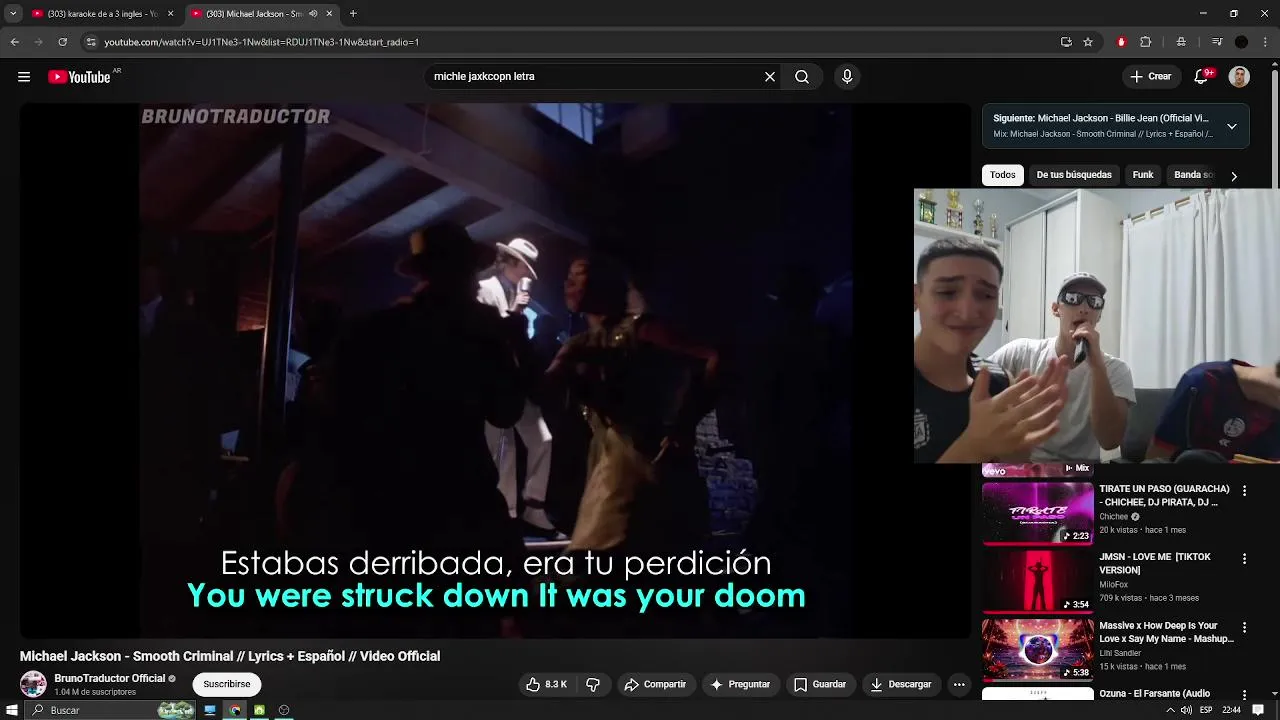Click the magnifier search button
Image resolution: width=1280 pixels, height=720 pixels.
(802, 77)
